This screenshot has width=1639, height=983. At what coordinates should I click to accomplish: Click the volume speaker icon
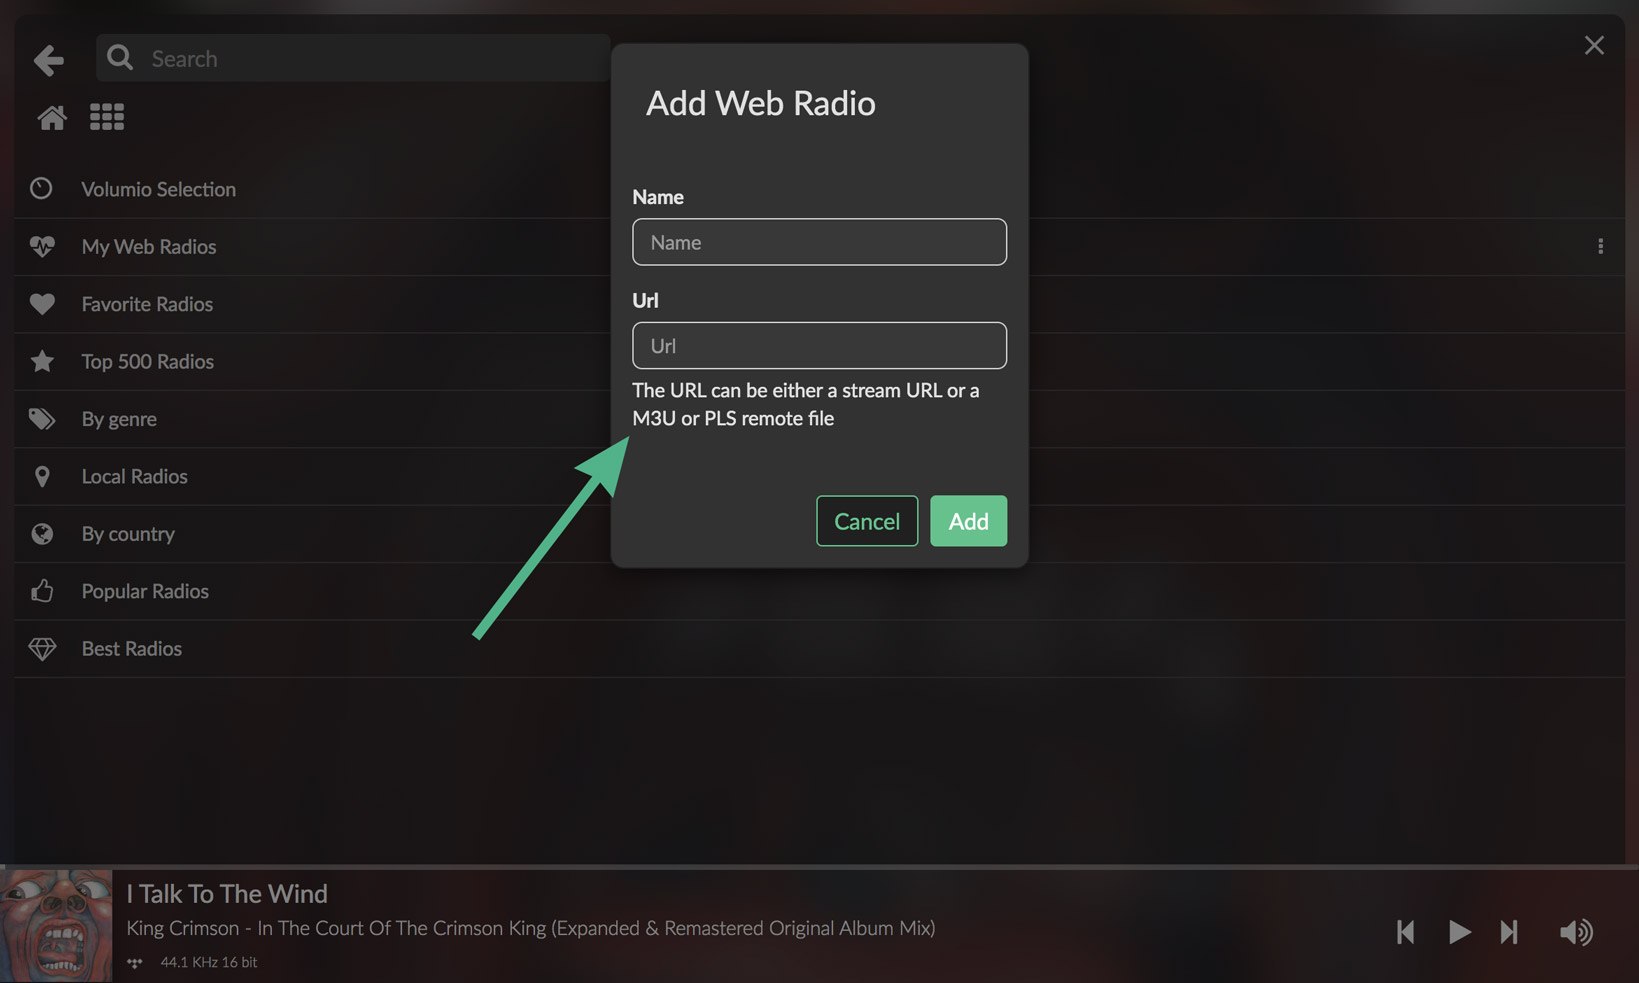[1576, 932]
